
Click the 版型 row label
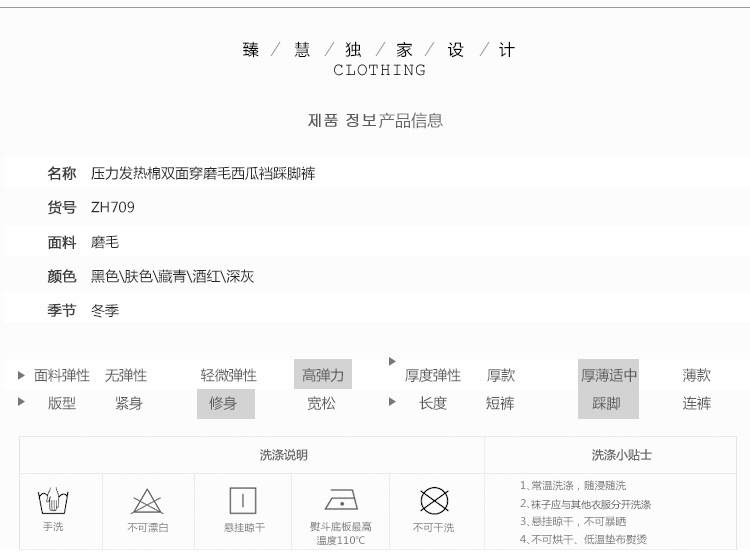click(62, 403)
